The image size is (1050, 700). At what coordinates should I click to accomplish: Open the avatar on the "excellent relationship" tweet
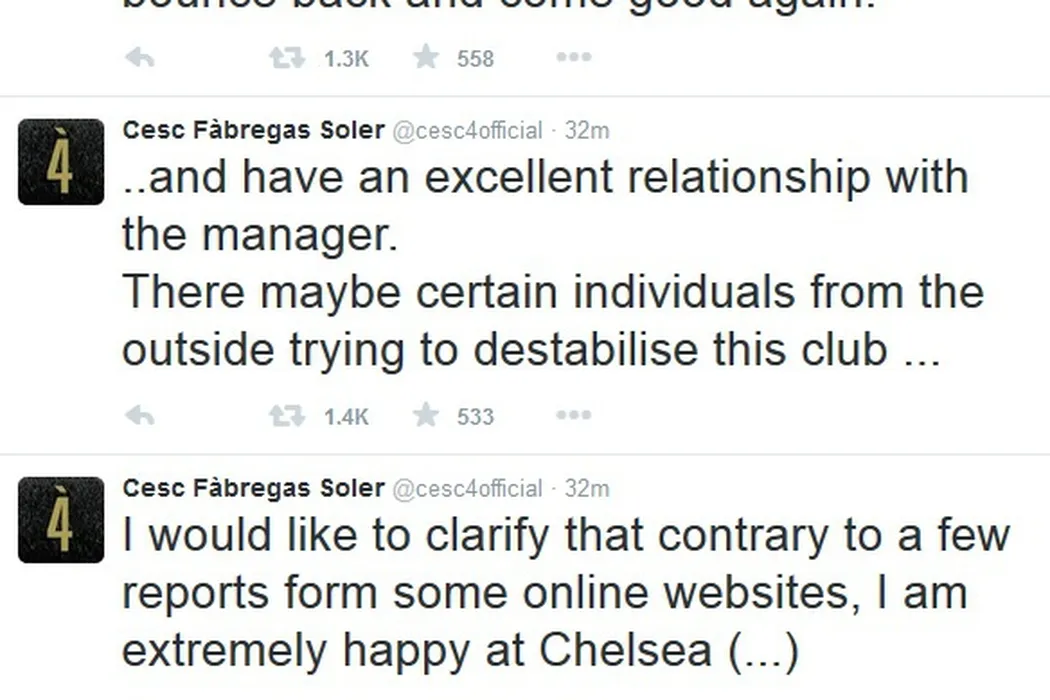61,162
